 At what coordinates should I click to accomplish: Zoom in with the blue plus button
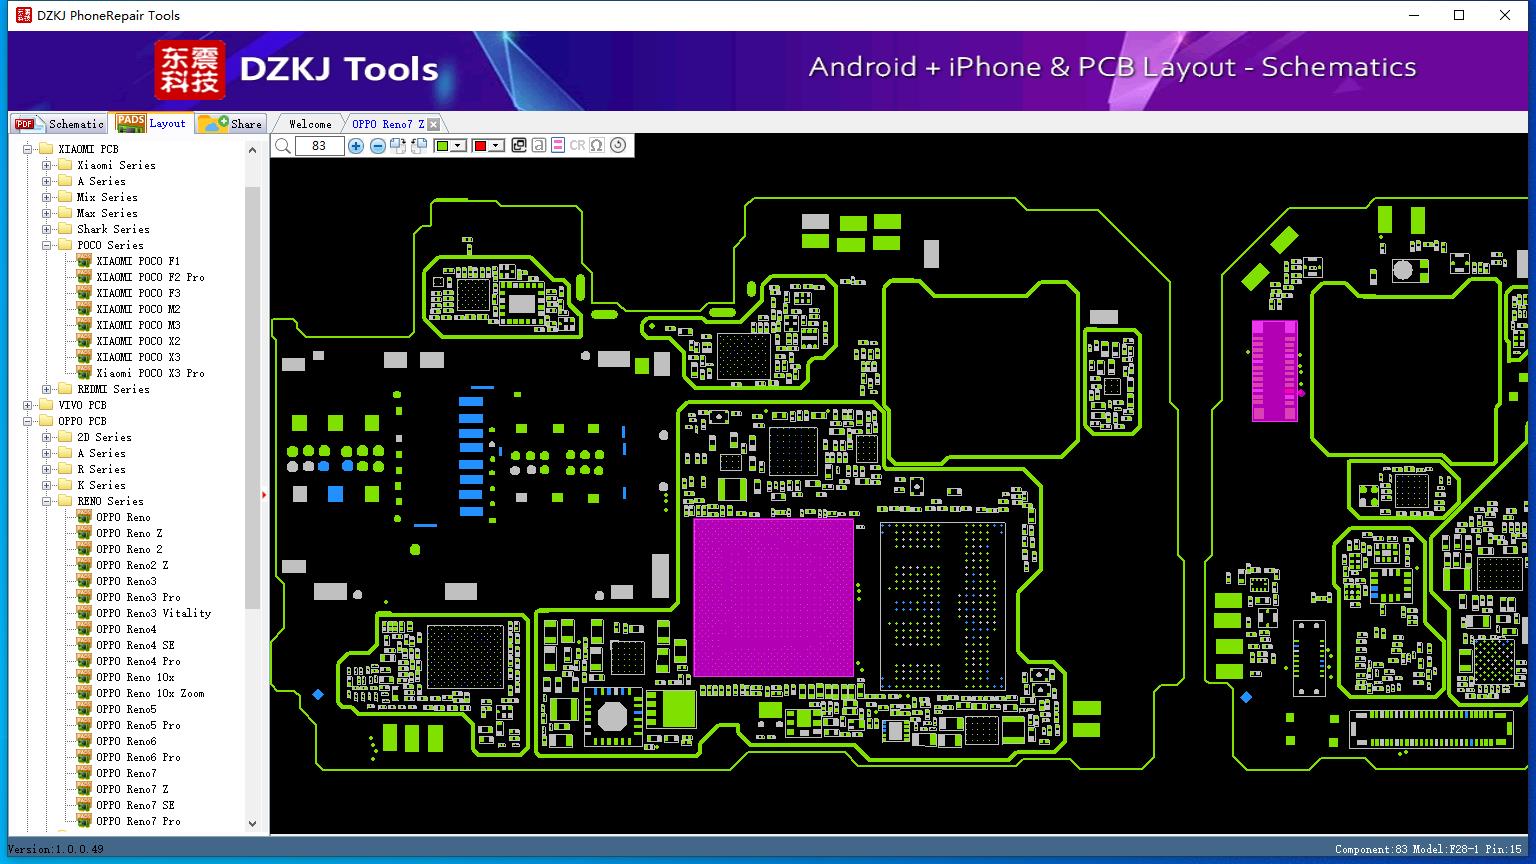point(356,146)
